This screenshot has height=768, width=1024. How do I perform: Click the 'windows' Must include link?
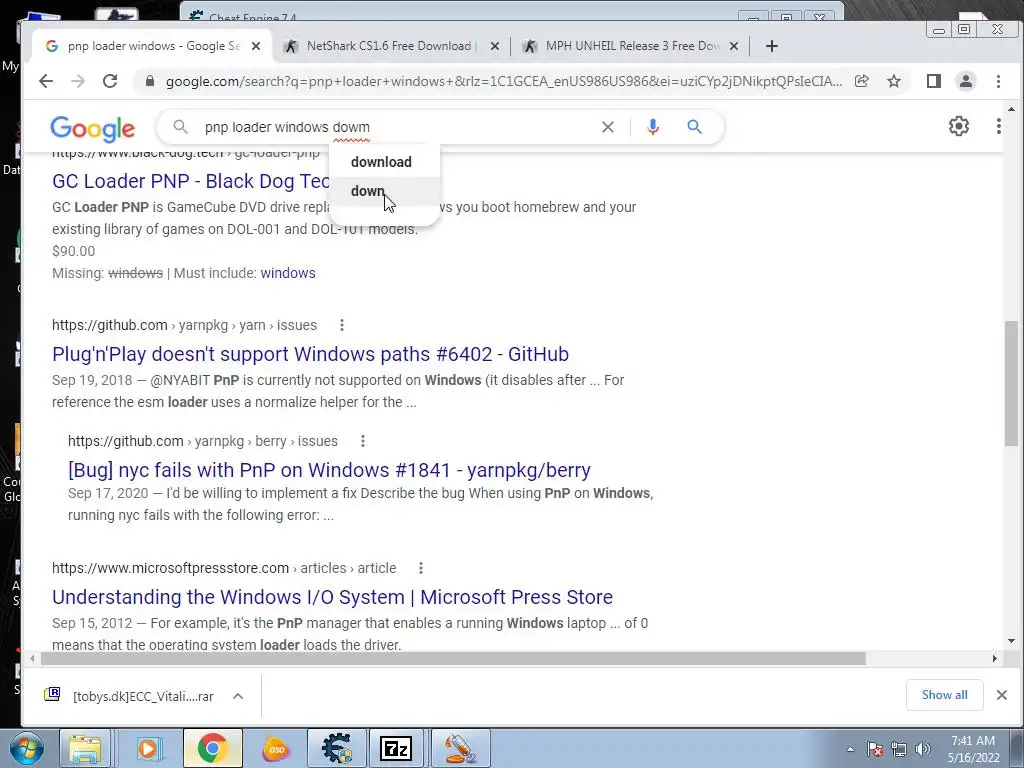(x=288, y=273)
